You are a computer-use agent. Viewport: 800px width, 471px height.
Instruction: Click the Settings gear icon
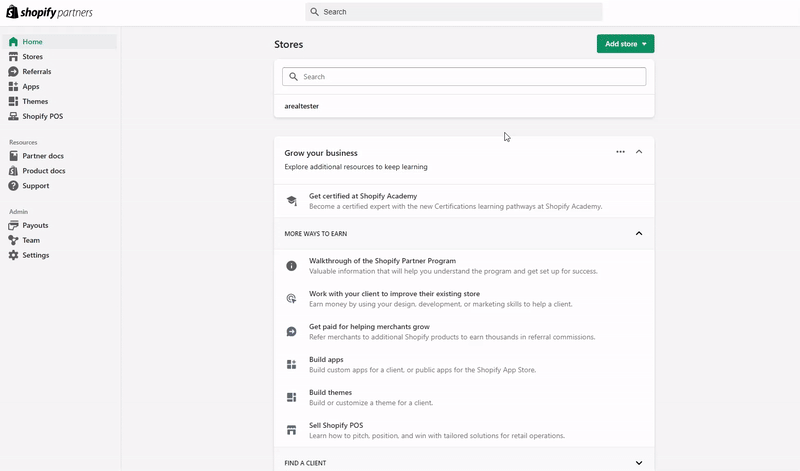[13, 255]
